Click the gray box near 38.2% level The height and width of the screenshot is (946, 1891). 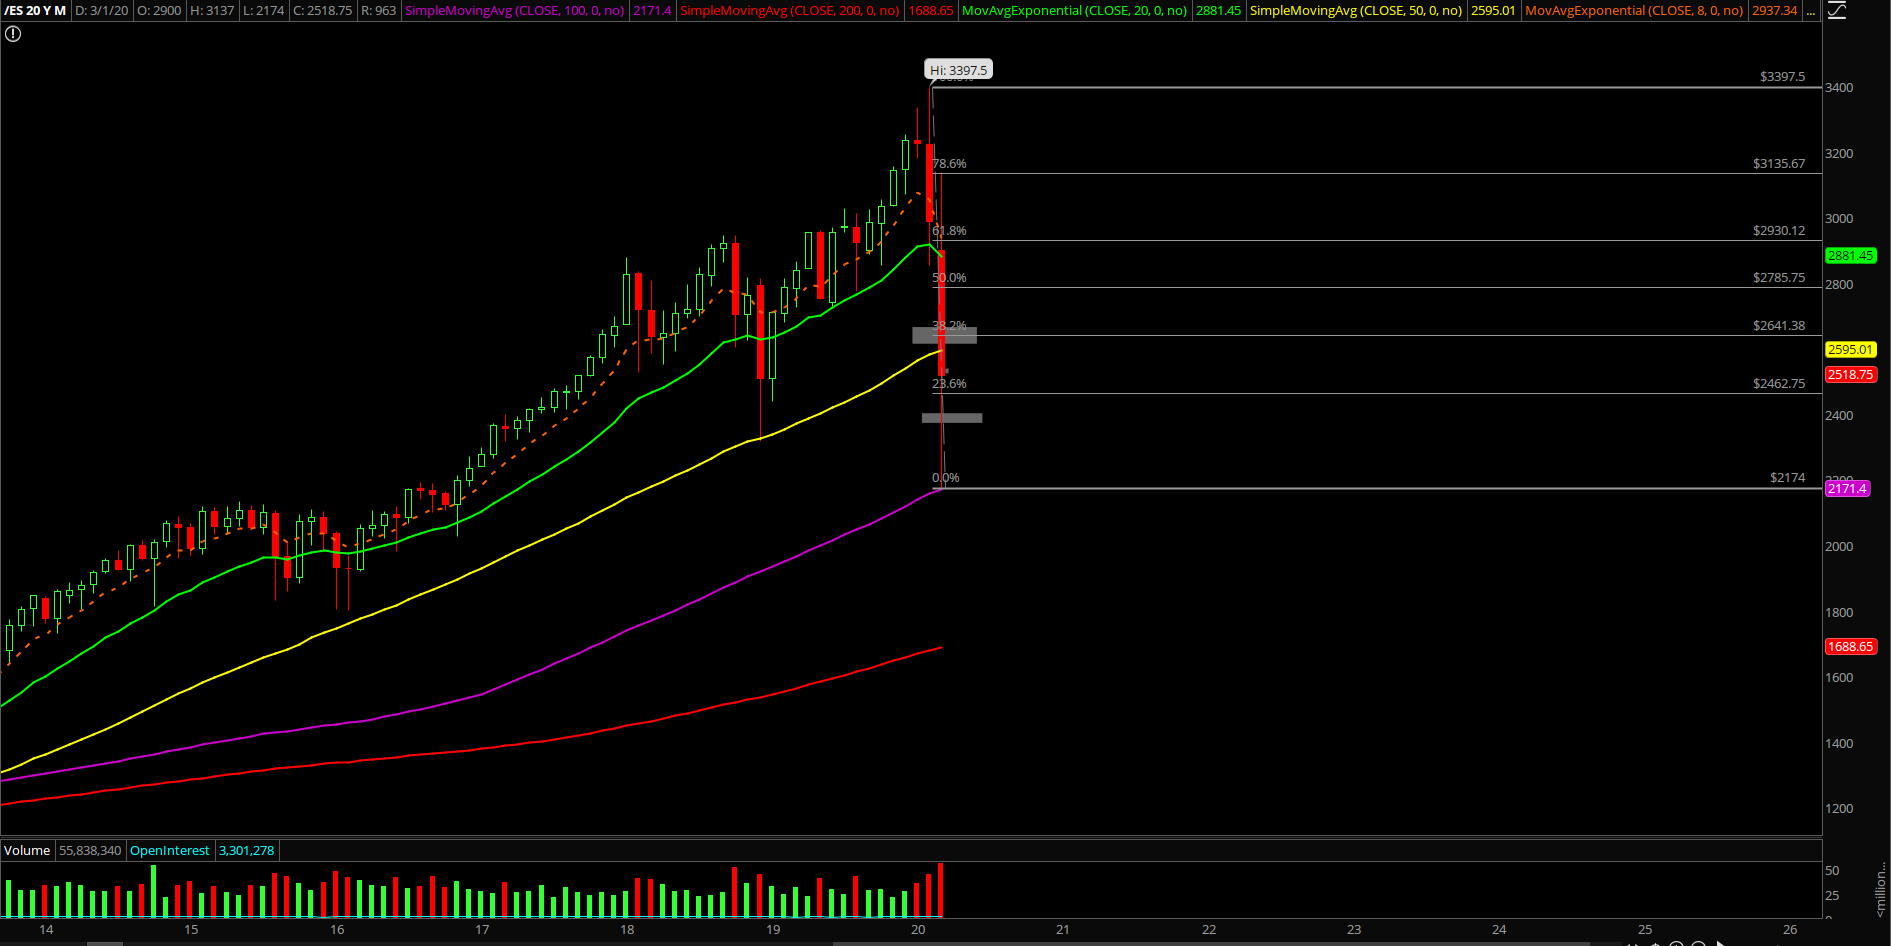coord(944,335)
